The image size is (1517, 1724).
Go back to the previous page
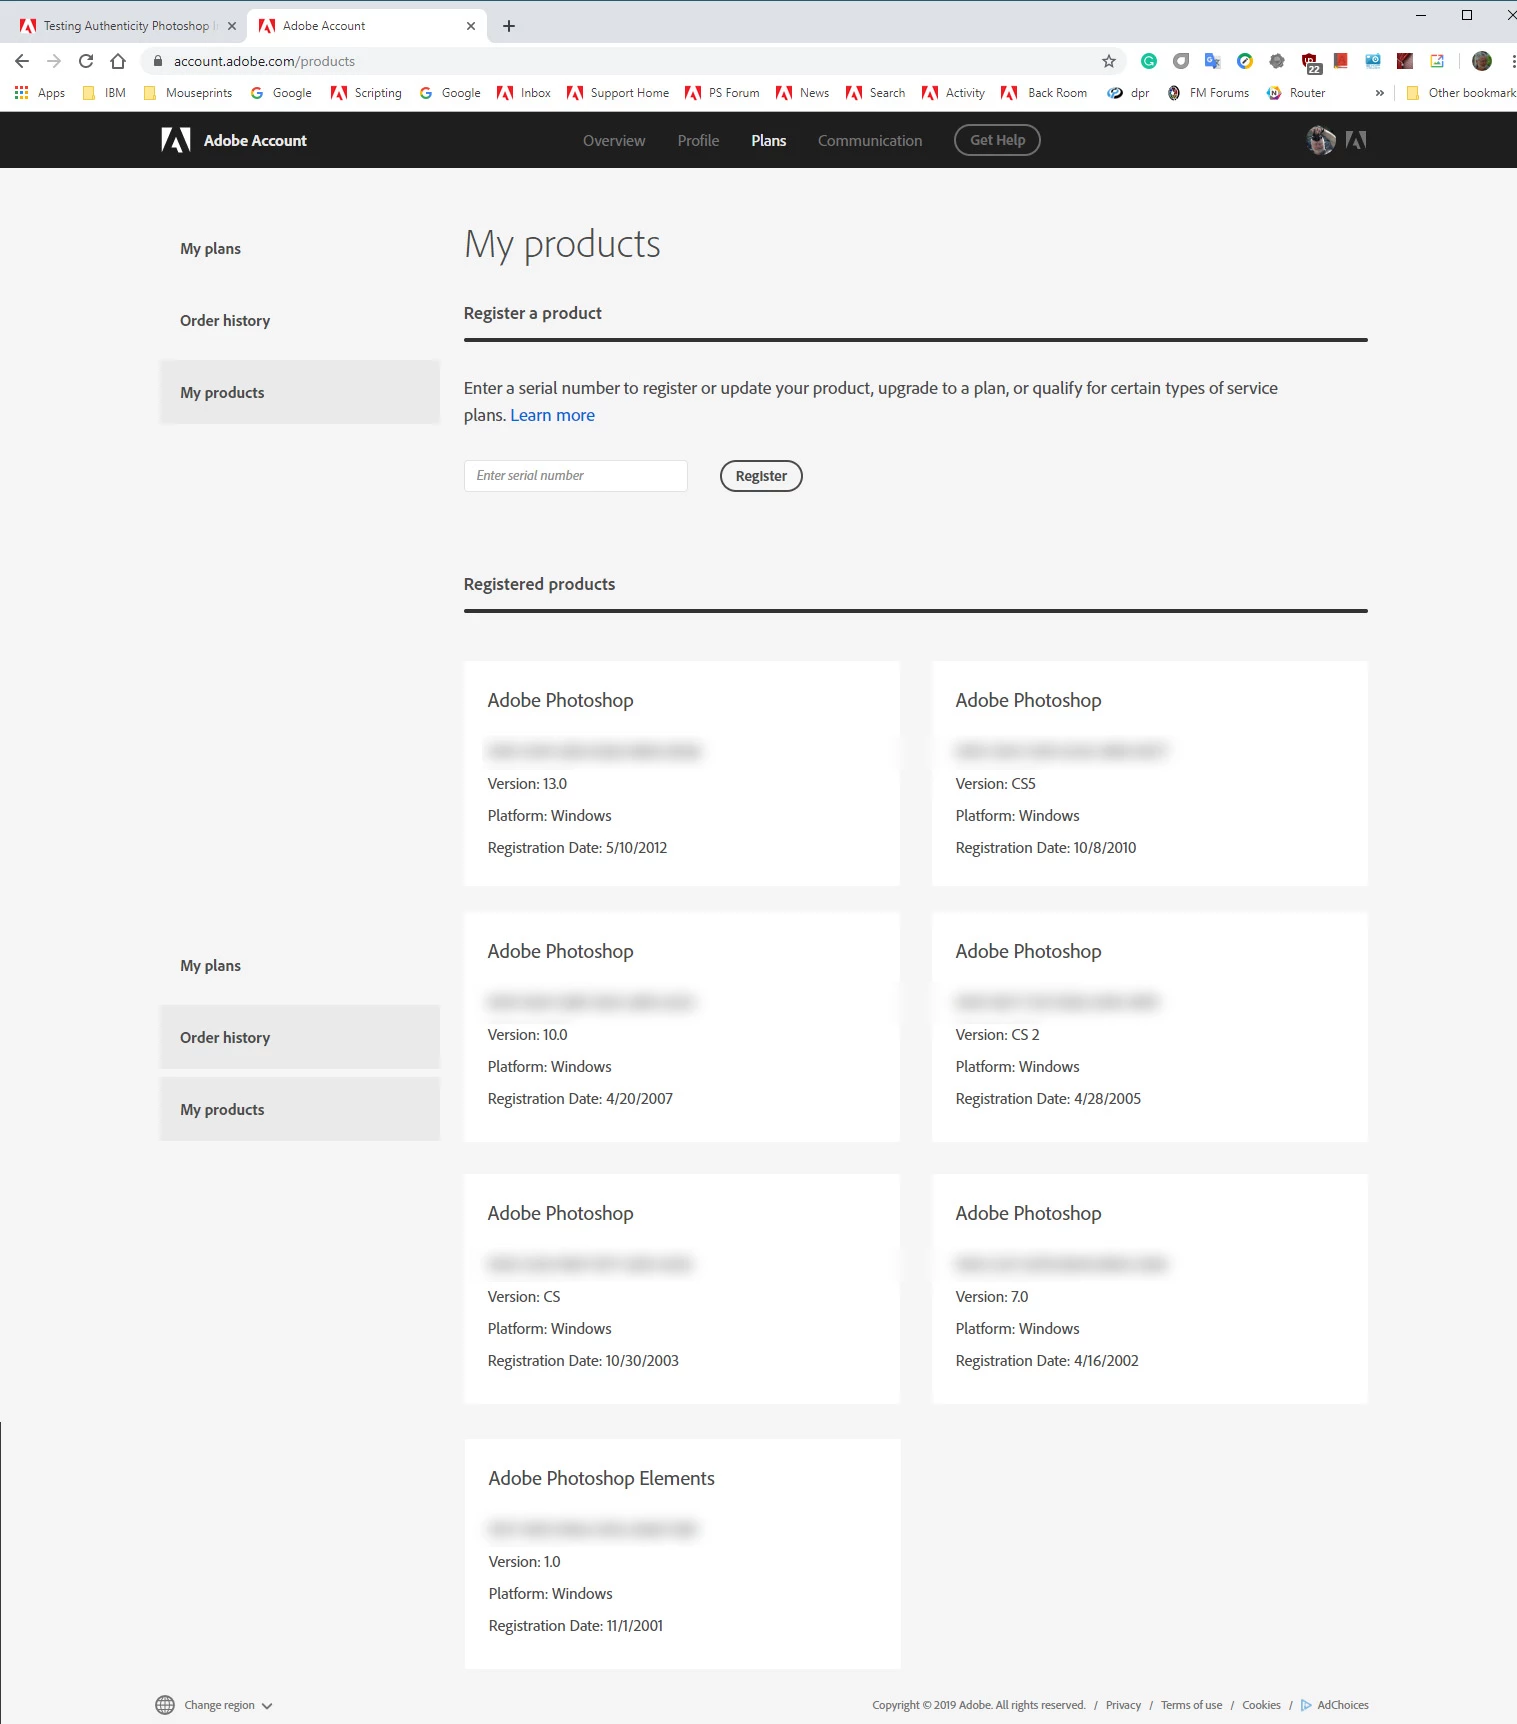(22, 61)
